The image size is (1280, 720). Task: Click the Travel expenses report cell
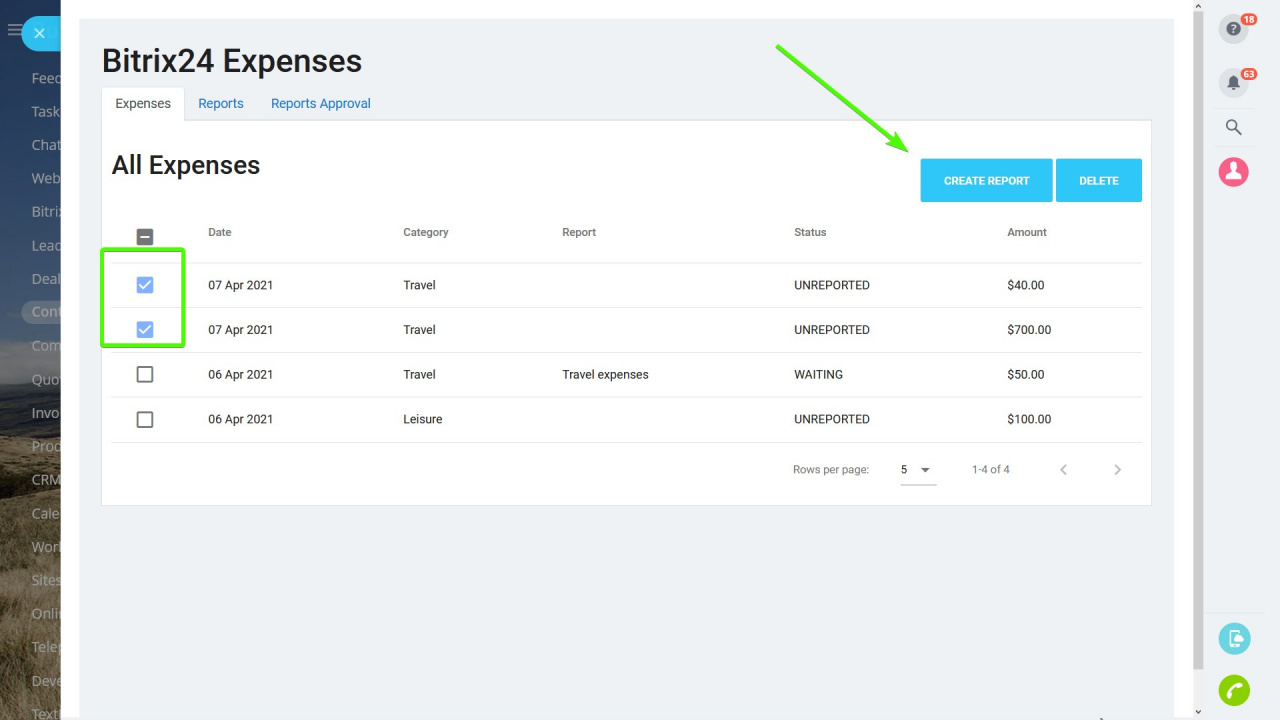click(605, 375)
